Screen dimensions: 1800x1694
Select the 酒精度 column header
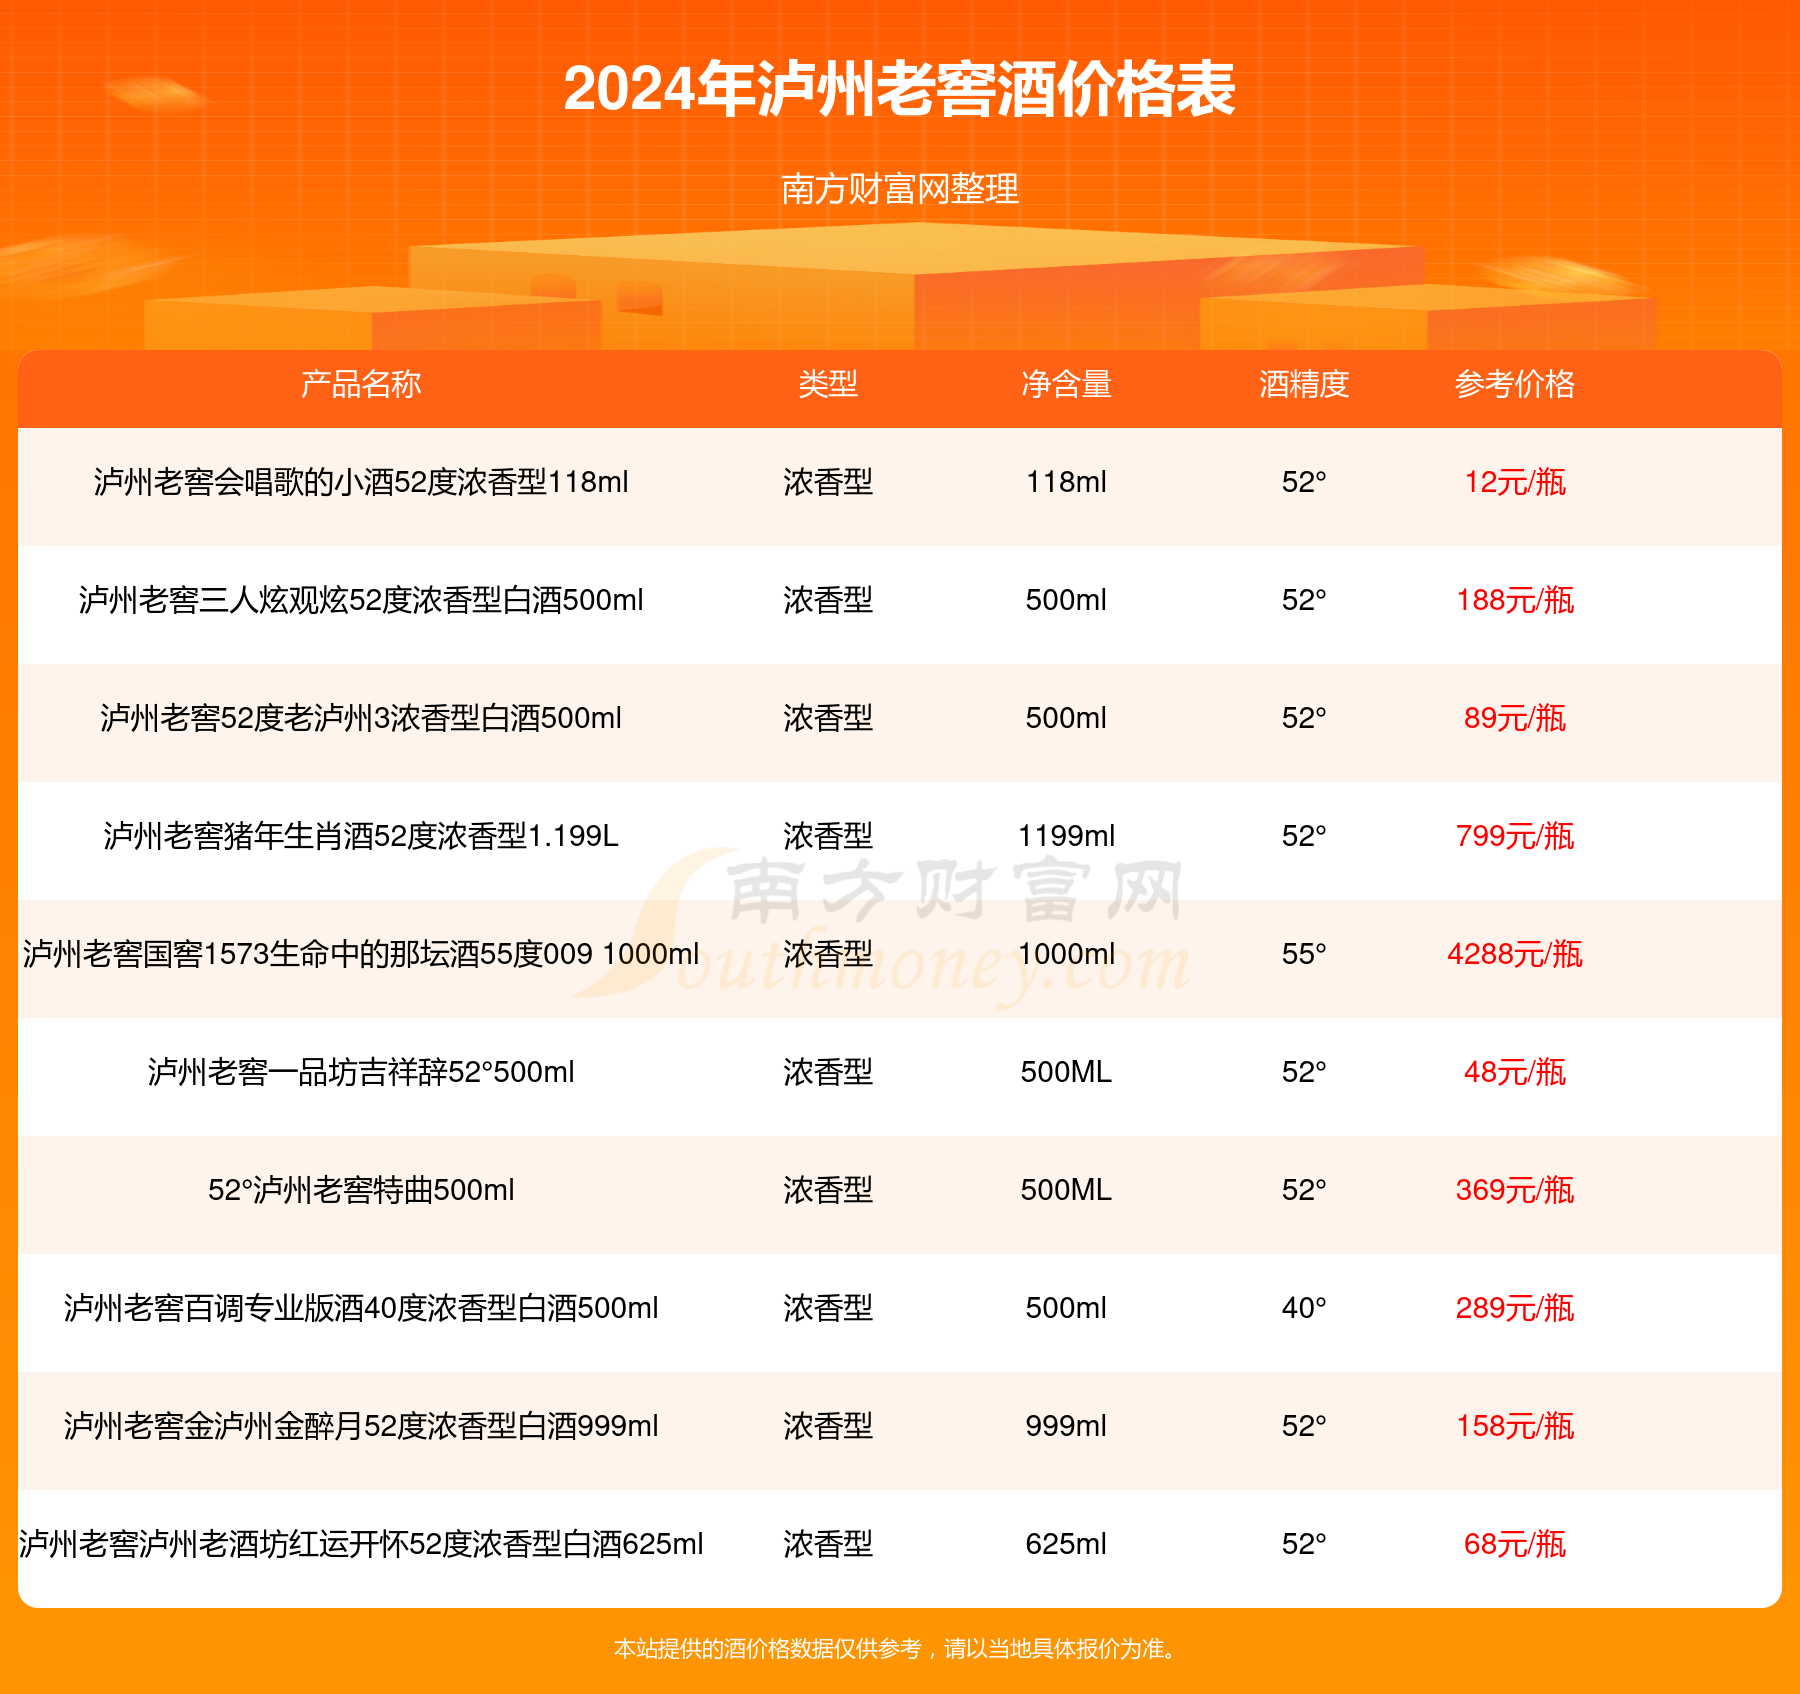click(1304, 384)
